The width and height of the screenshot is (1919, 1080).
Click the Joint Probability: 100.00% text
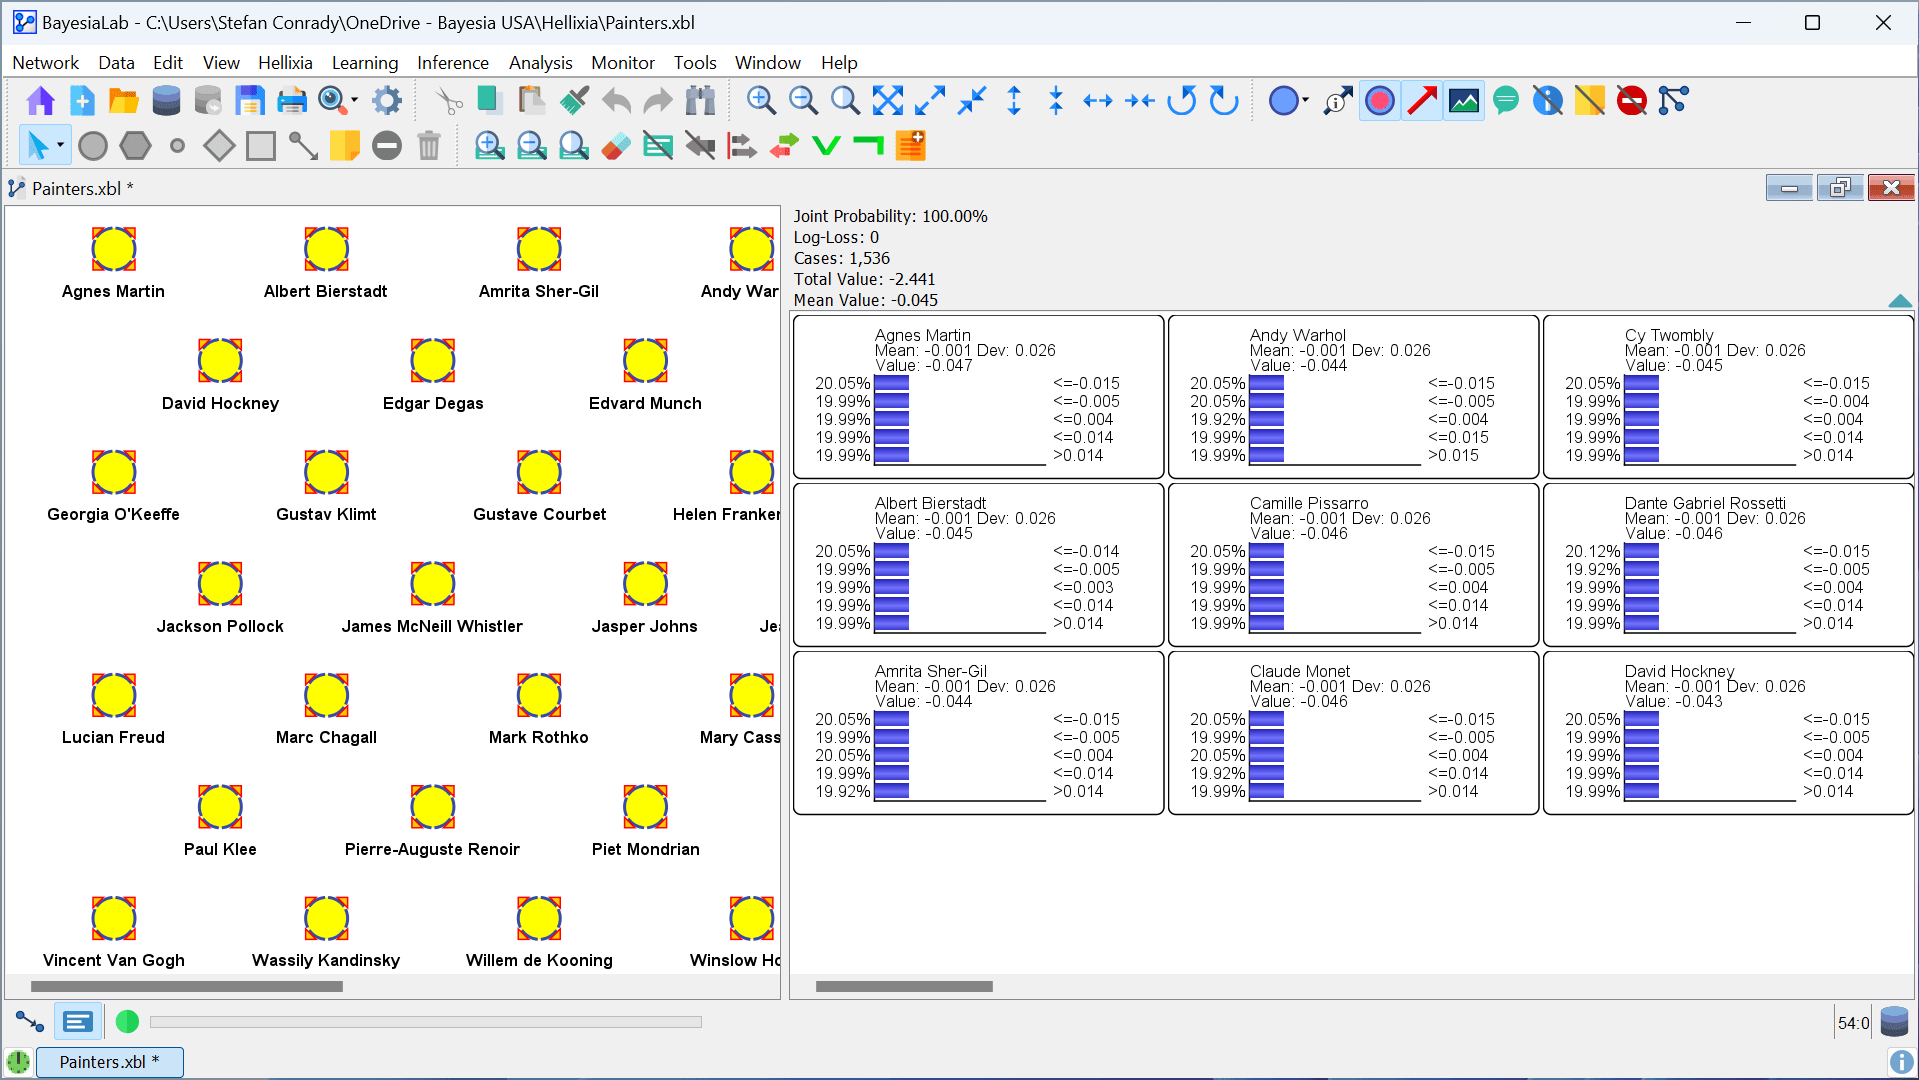891,216
